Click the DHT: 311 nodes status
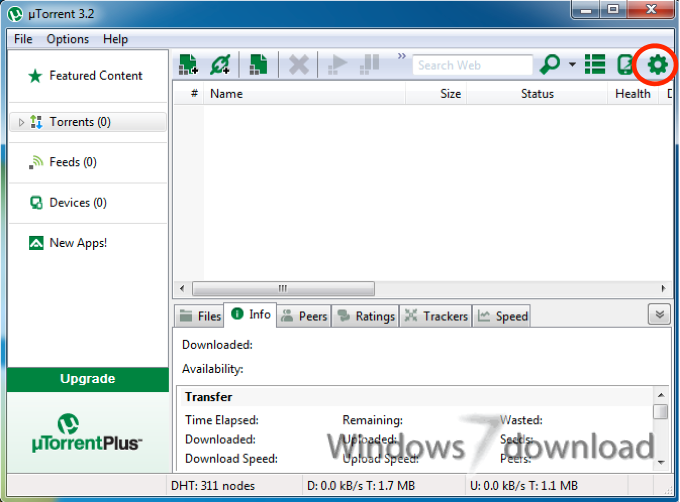The image size is (680, 502). point(213,486)
